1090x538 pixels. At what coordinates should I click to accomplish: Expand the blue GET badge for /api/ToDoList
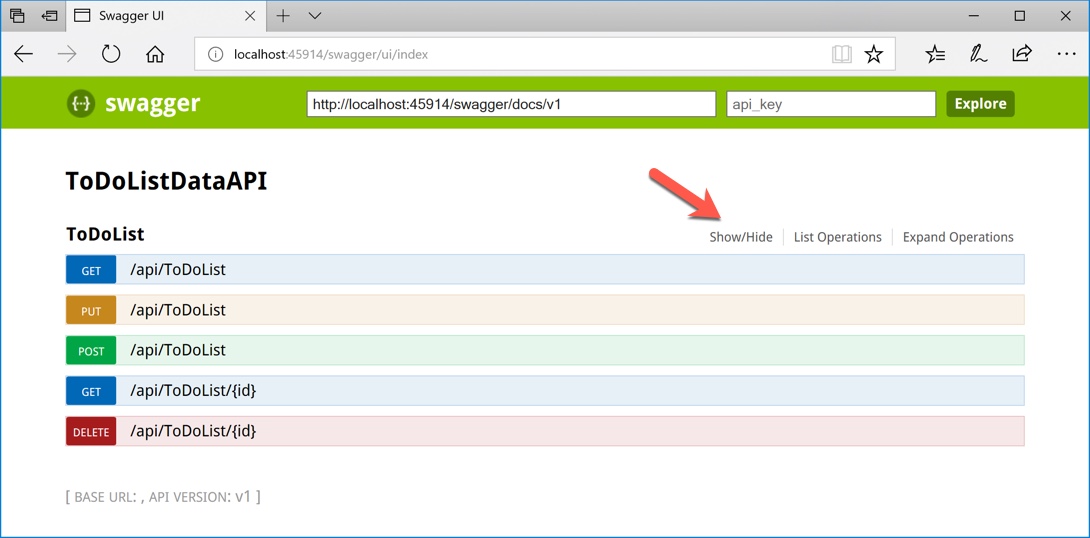click(x=91, y=270)
